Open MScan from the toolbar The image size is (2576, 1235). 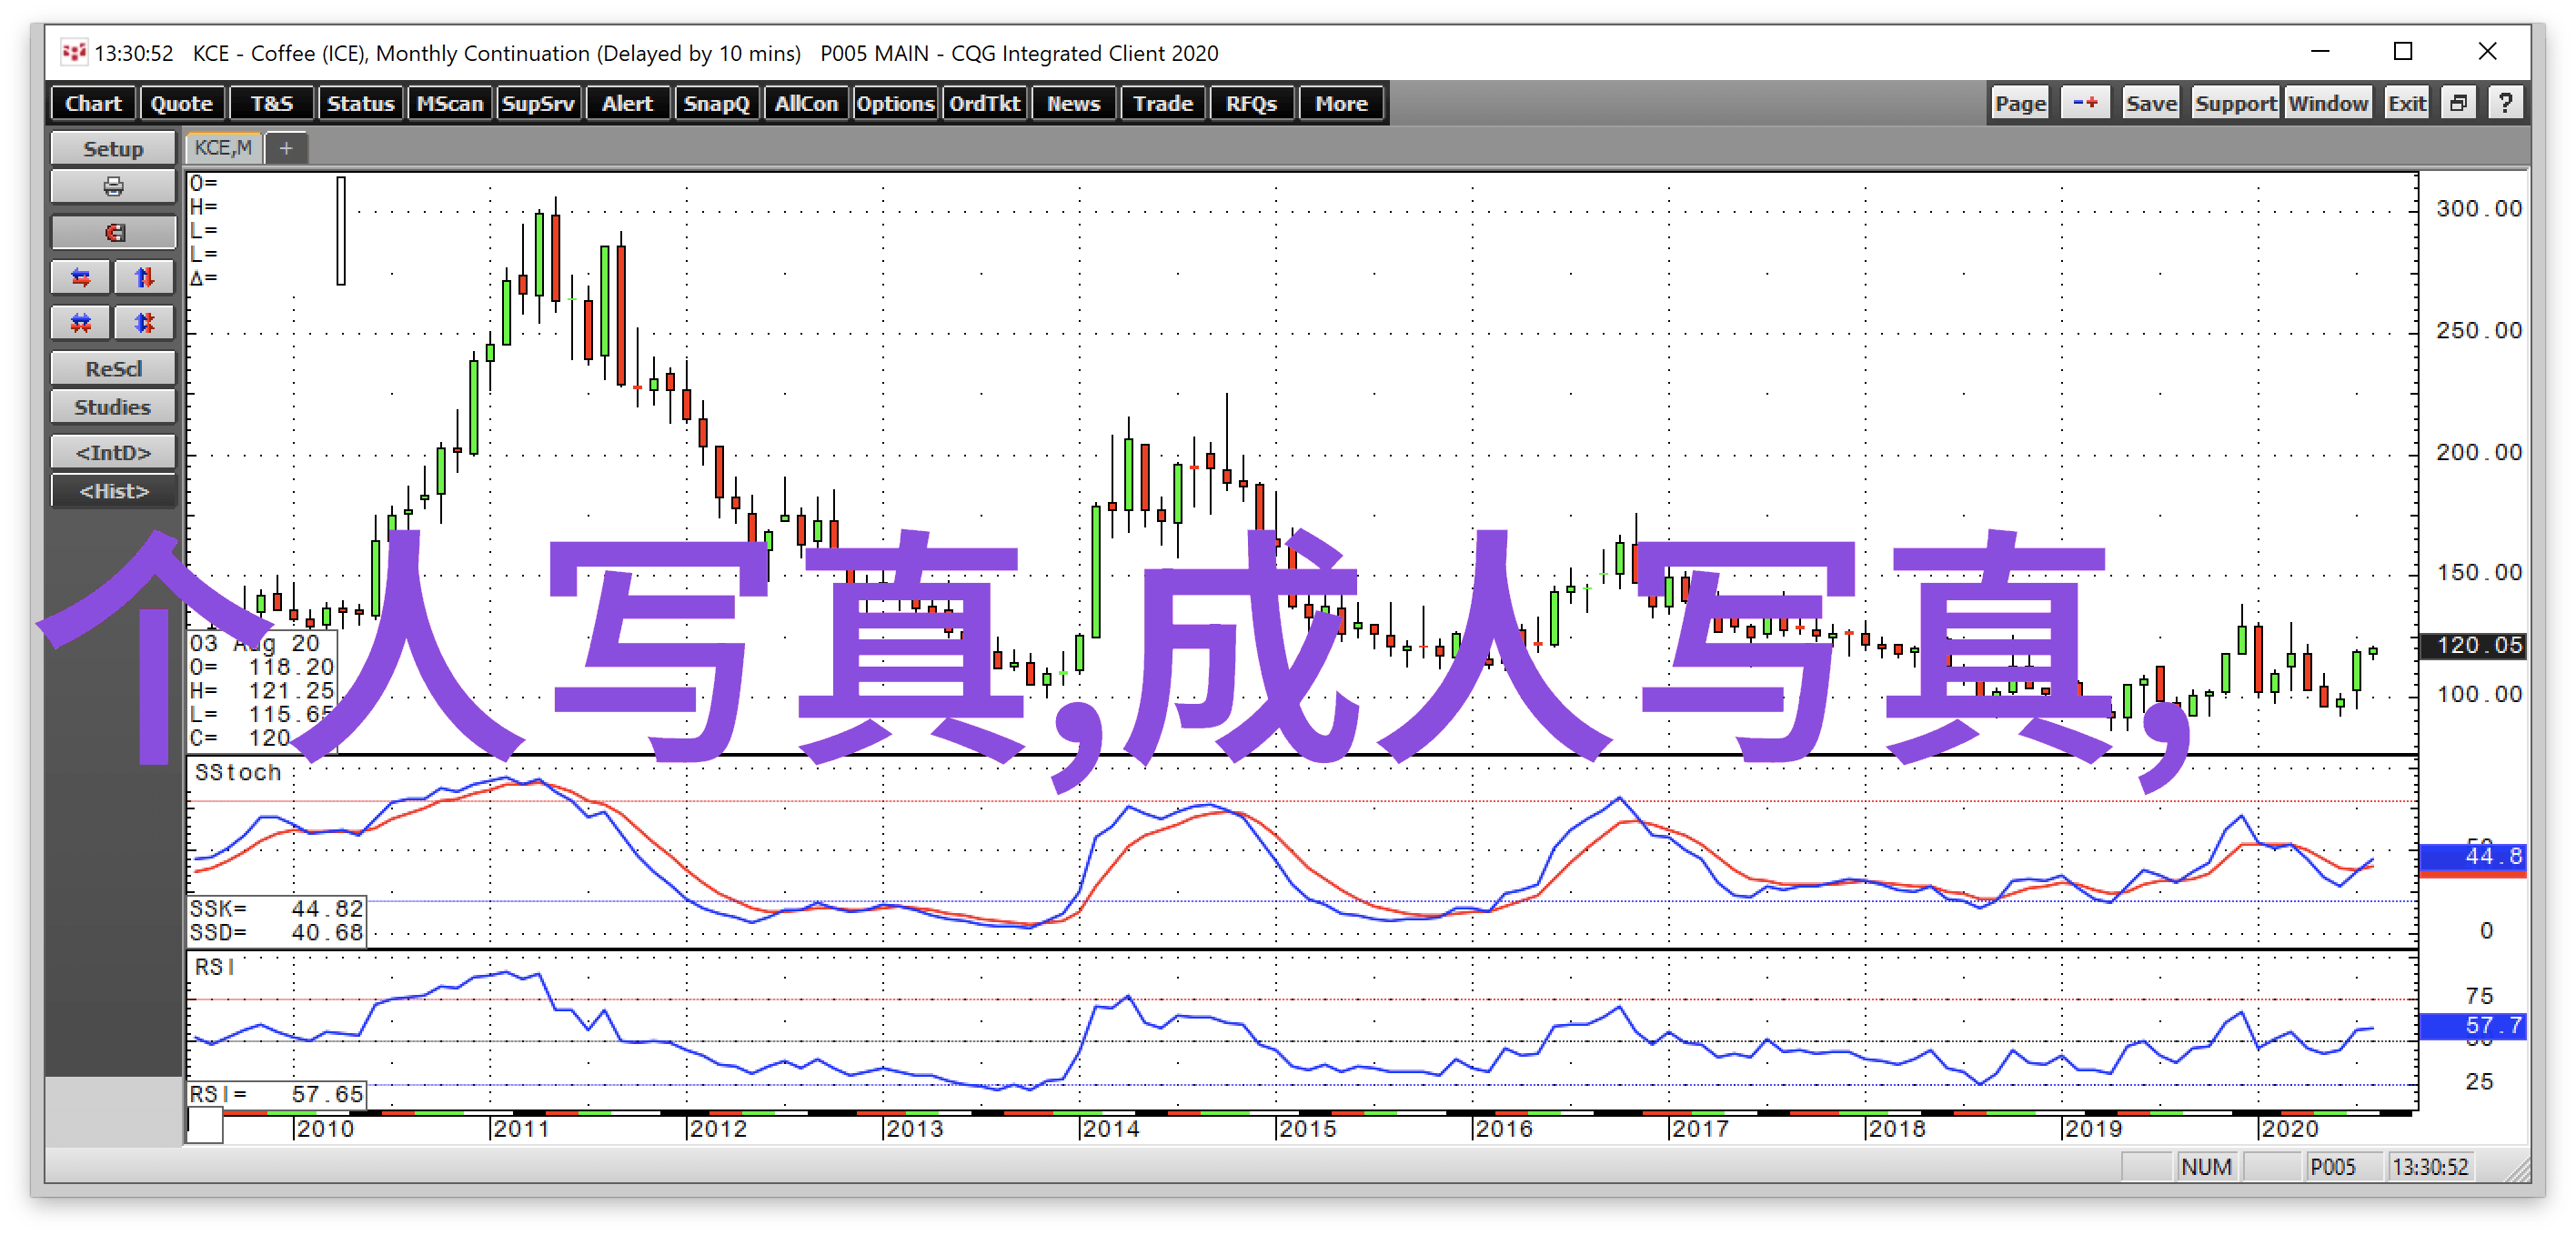[449, 103]
